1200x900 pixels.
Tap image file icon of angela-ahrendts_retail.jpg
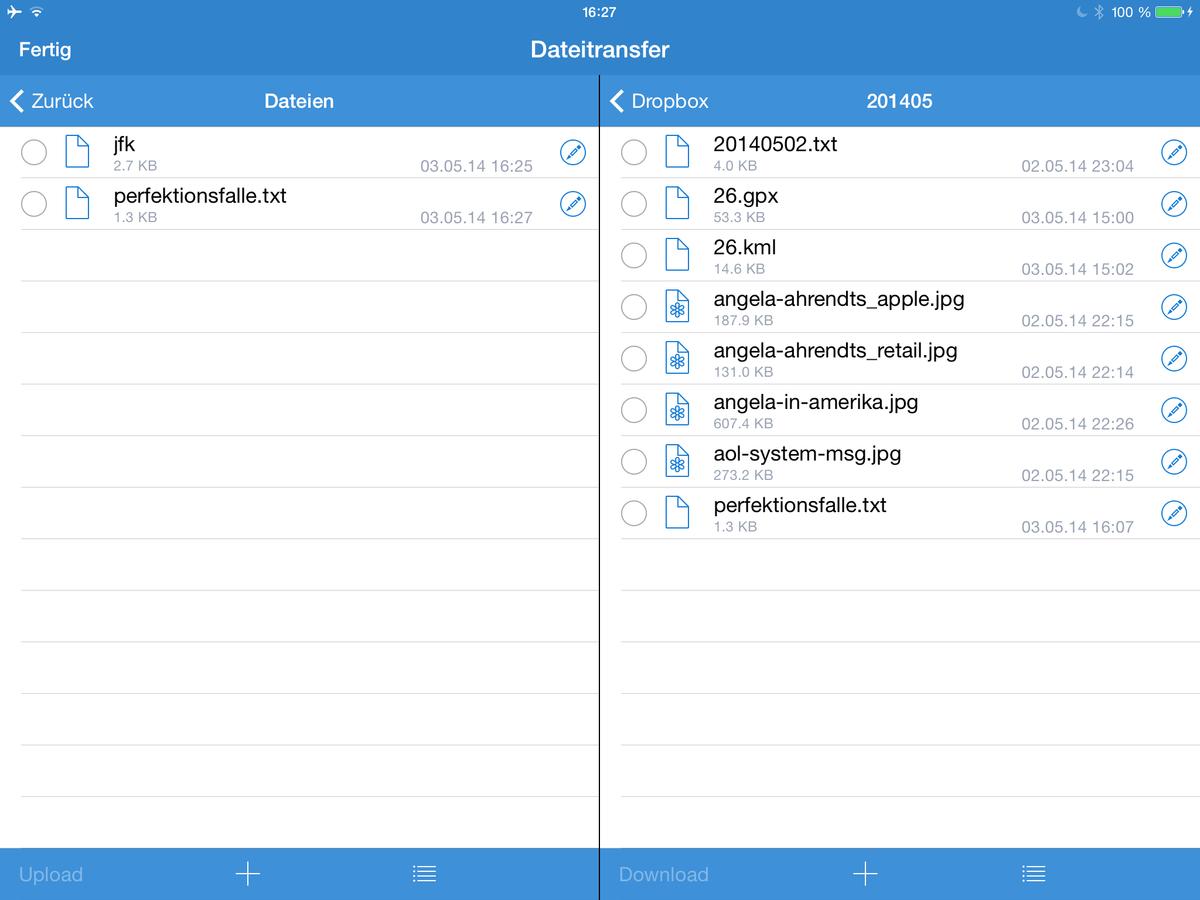(677, 358)
